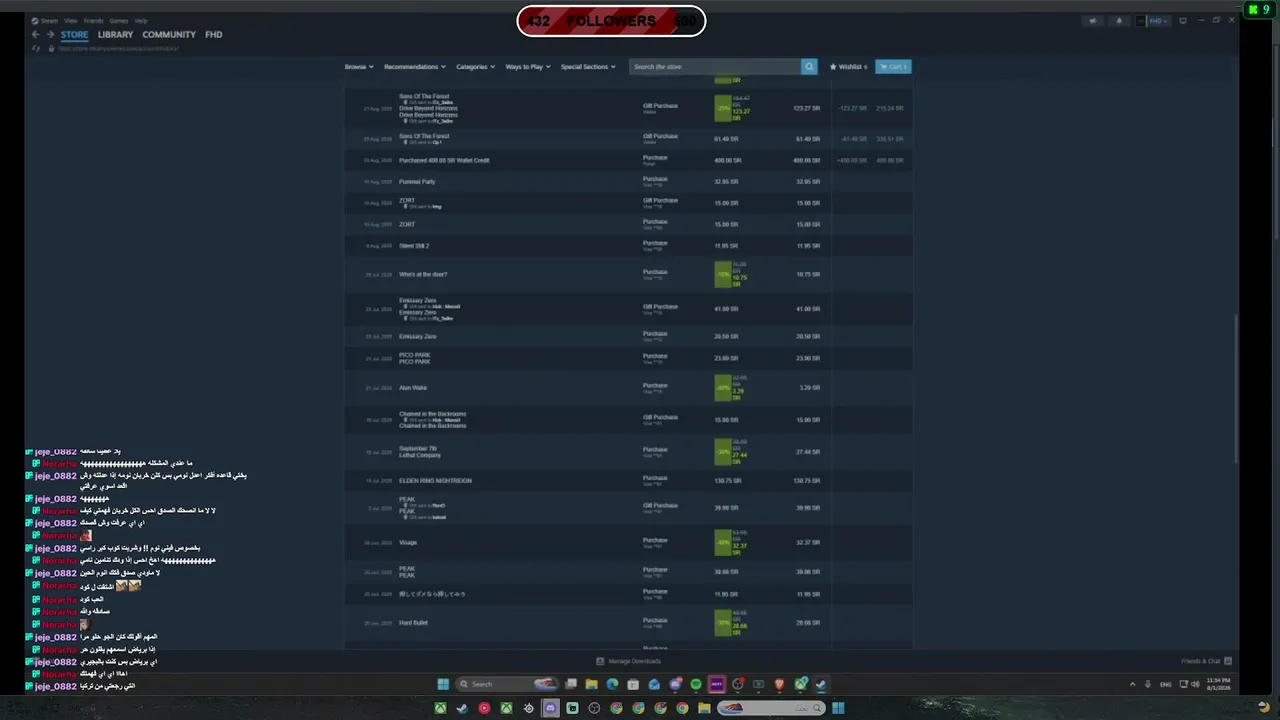Click the Visage purchase entry
The width and height of the screenshot is (1280, 720).
click(408, 543)
